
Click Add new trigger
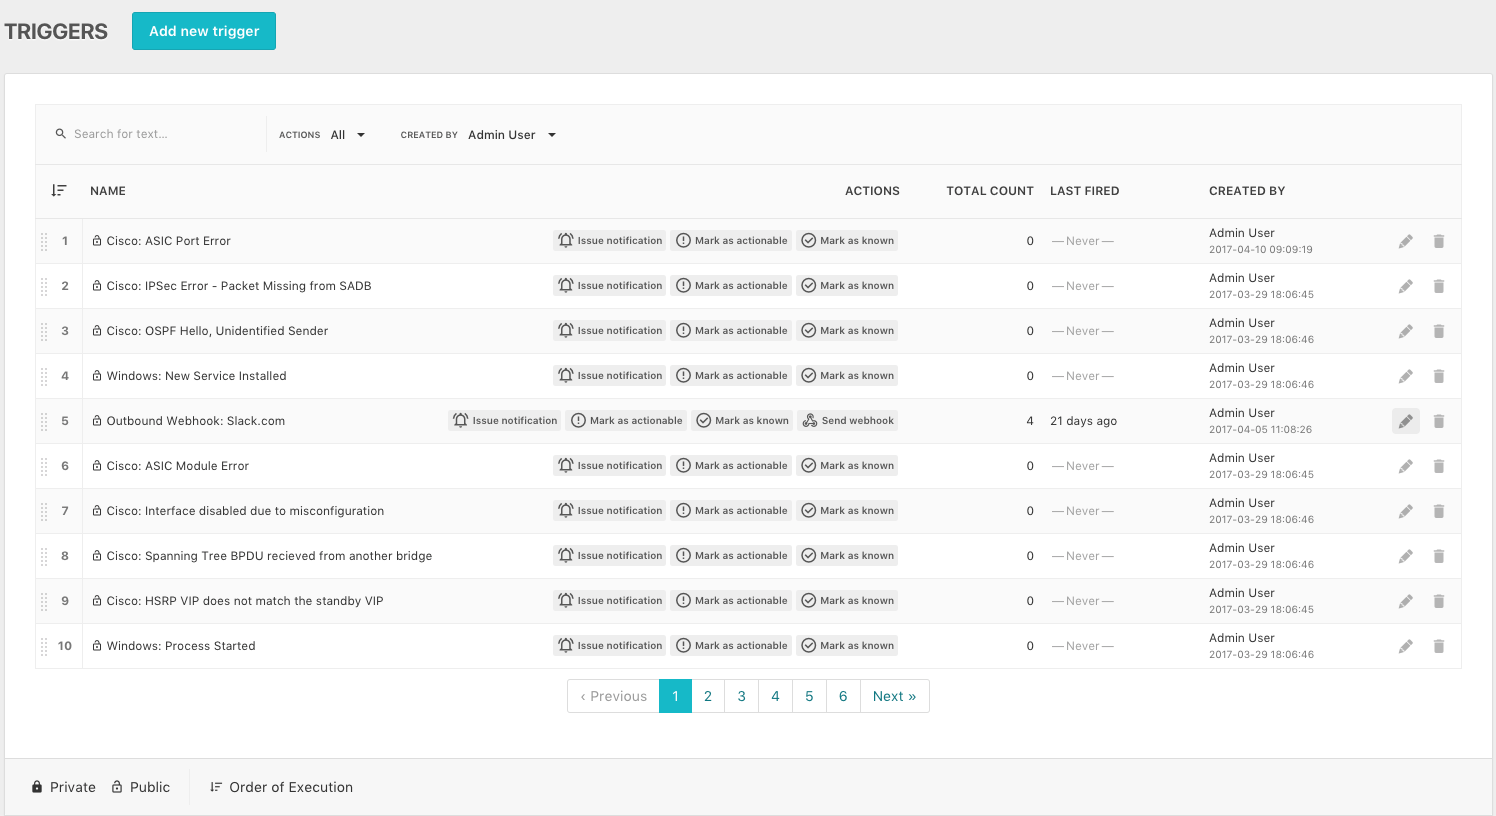pos(203,31)
